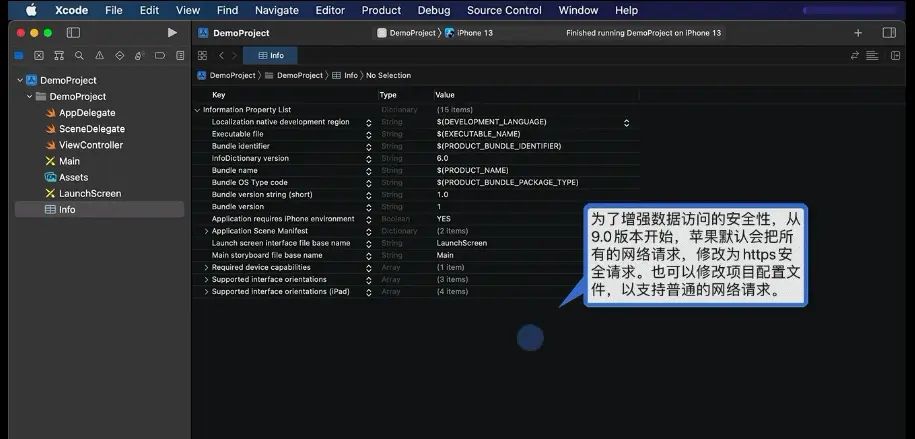Click No Selection in the jump bar
This screenshot has height=439, width=915.
click(x=388, y=75)
